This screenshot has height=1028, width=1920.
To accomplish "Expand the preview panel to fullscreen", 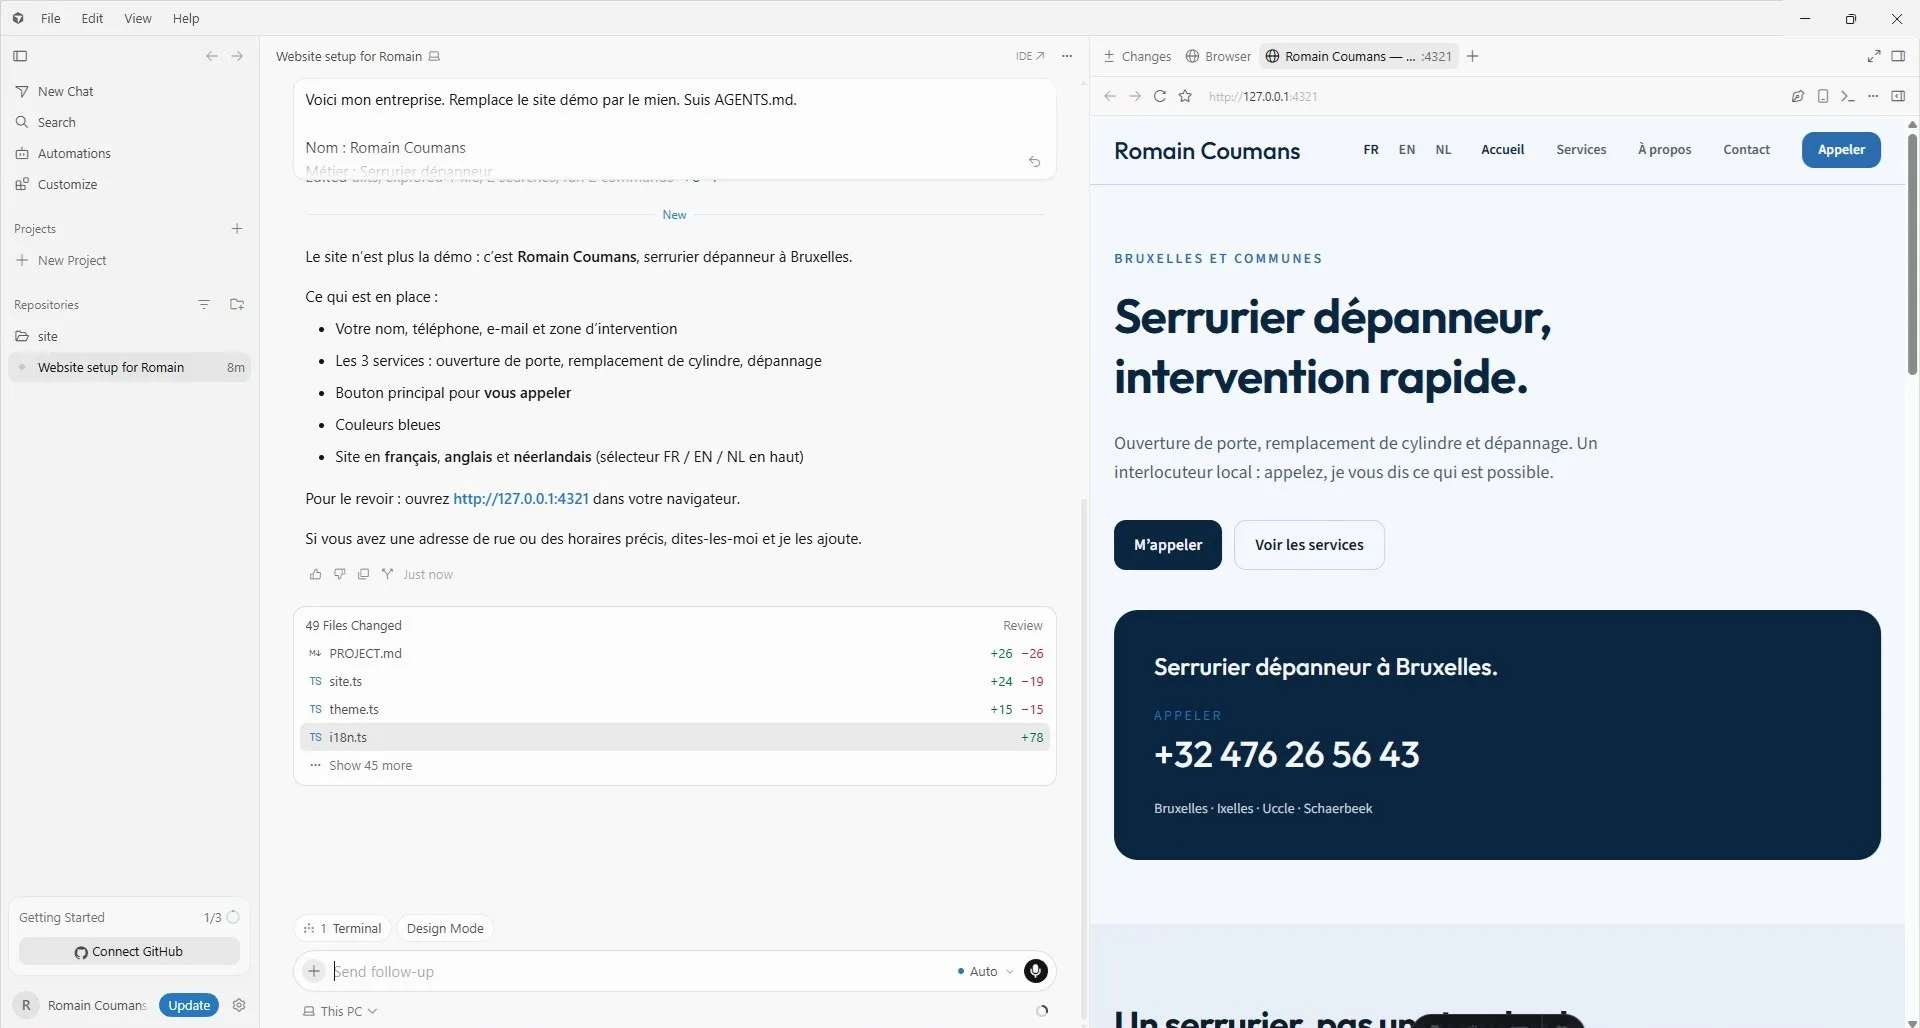I will click(x=1873, y=56).
